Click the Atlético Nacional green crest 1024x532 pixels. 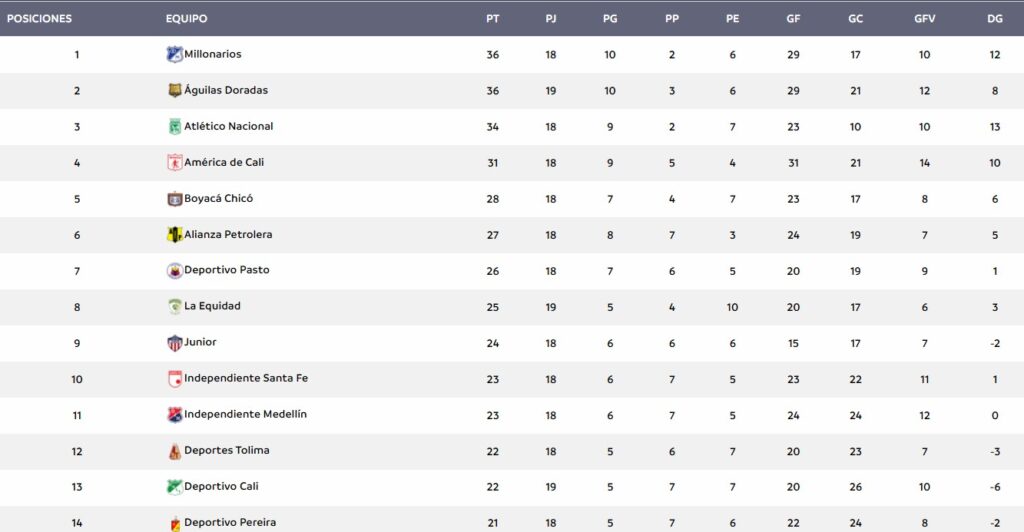tap(175, 126)
